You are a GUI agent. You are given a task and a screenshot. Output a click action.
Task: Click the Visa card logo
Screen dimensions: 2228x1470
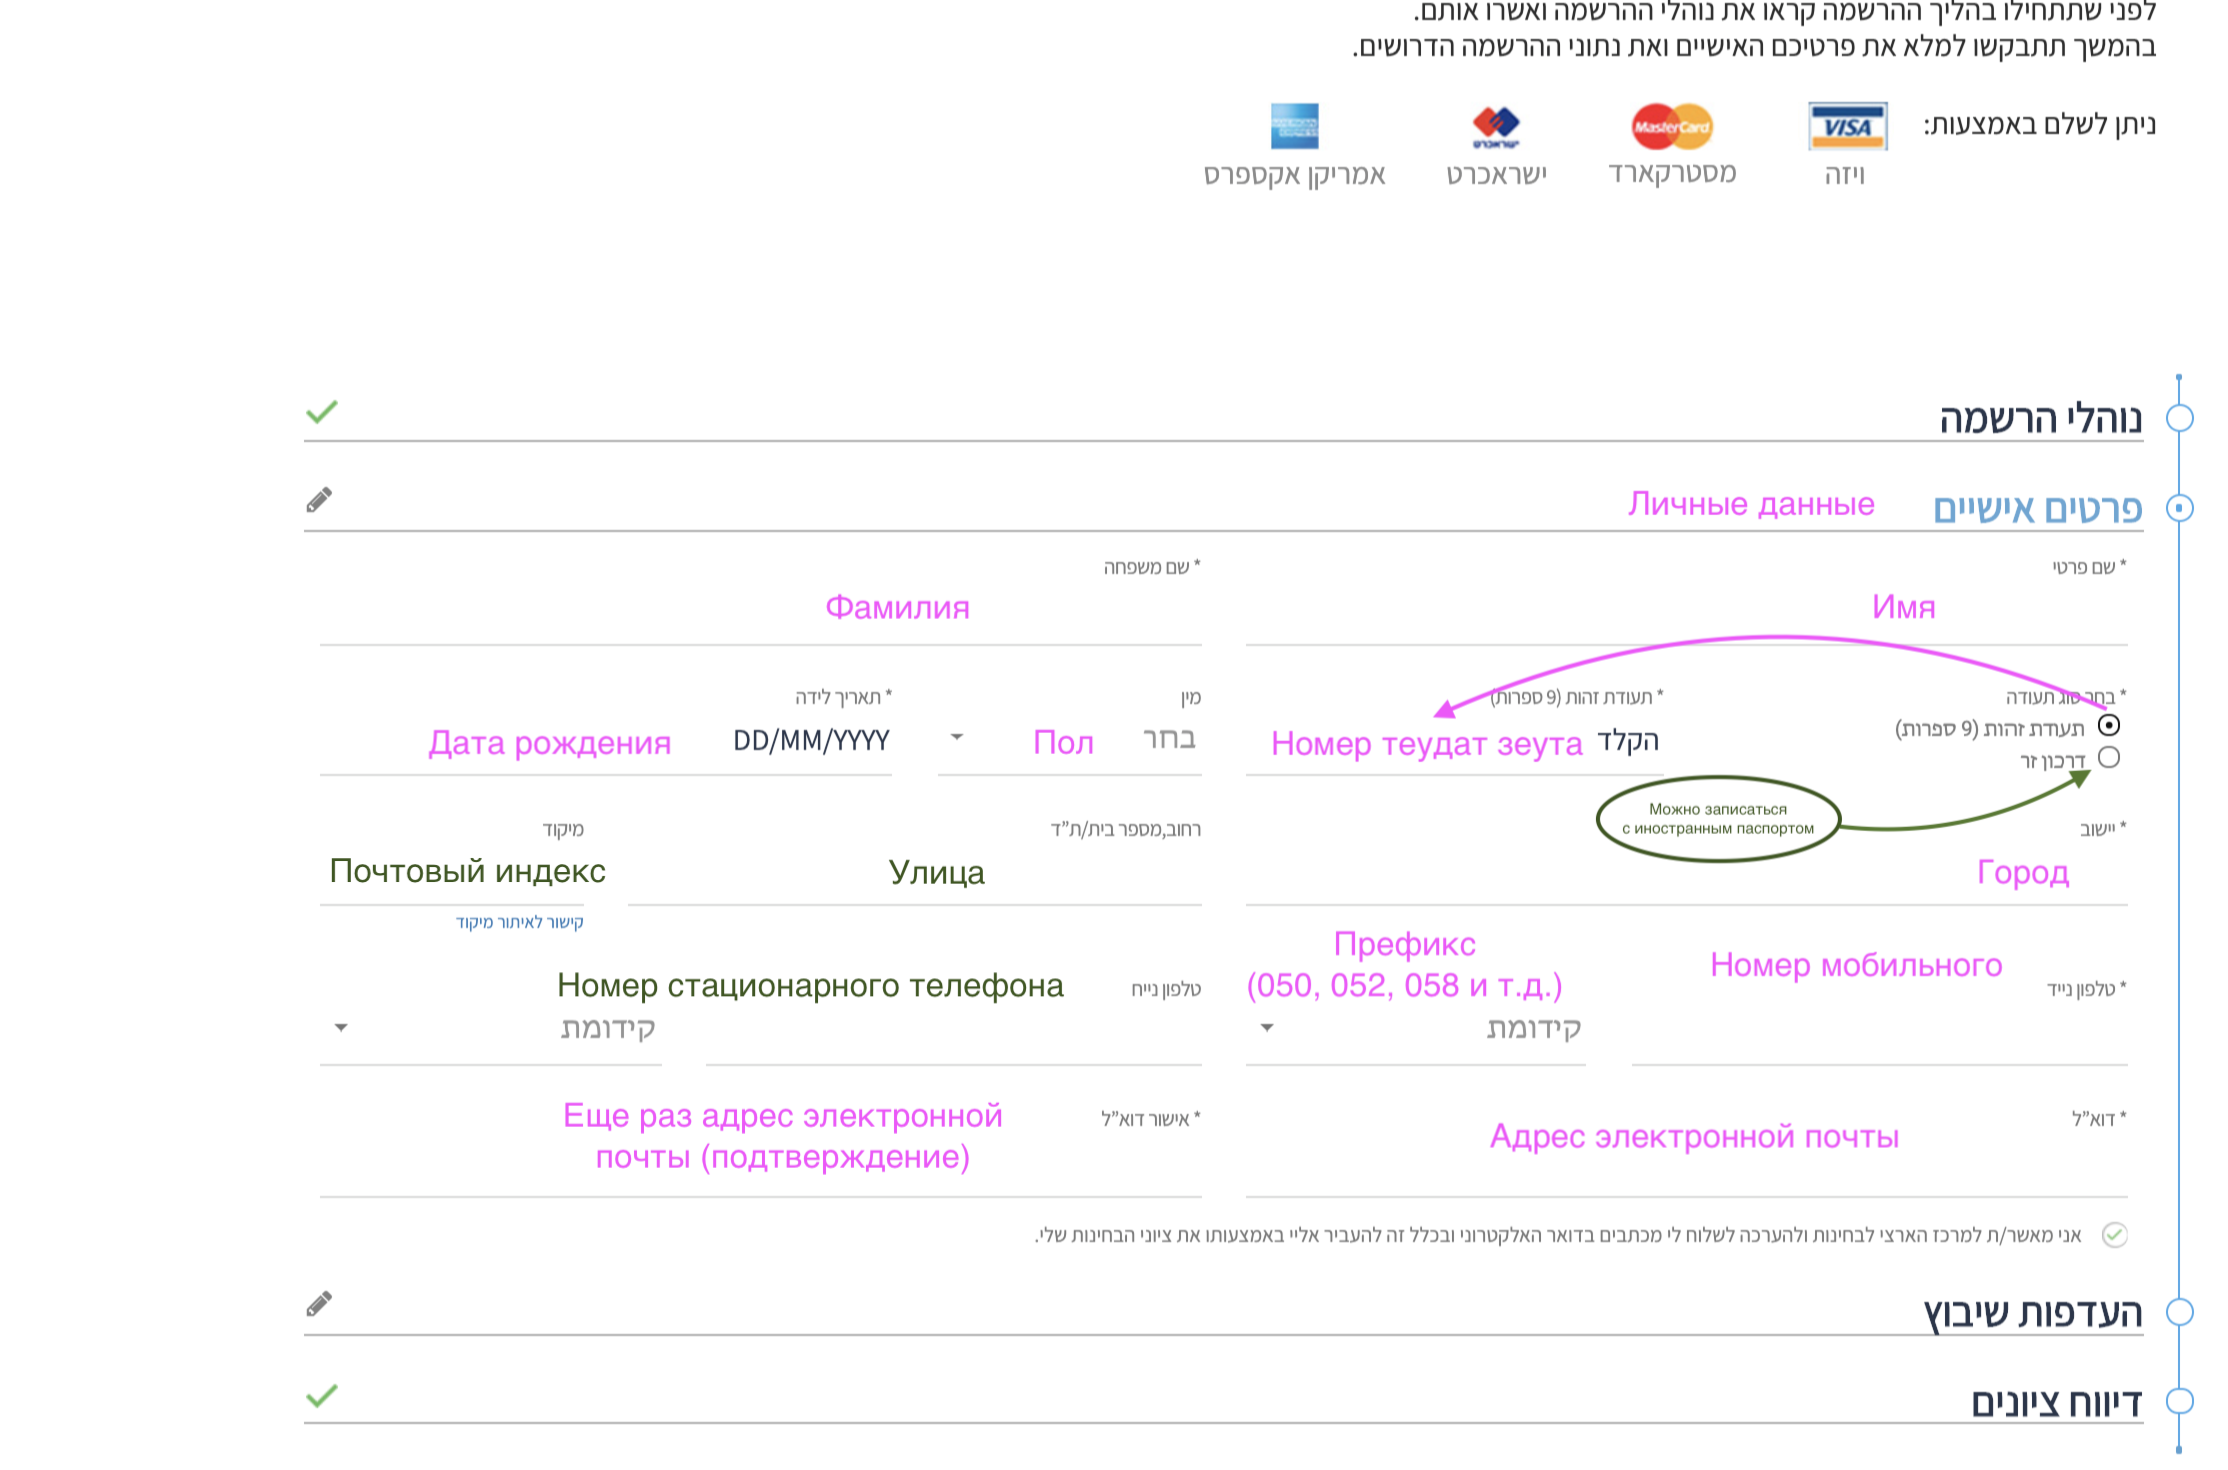pyautogui.click(x=1847, y=126)
